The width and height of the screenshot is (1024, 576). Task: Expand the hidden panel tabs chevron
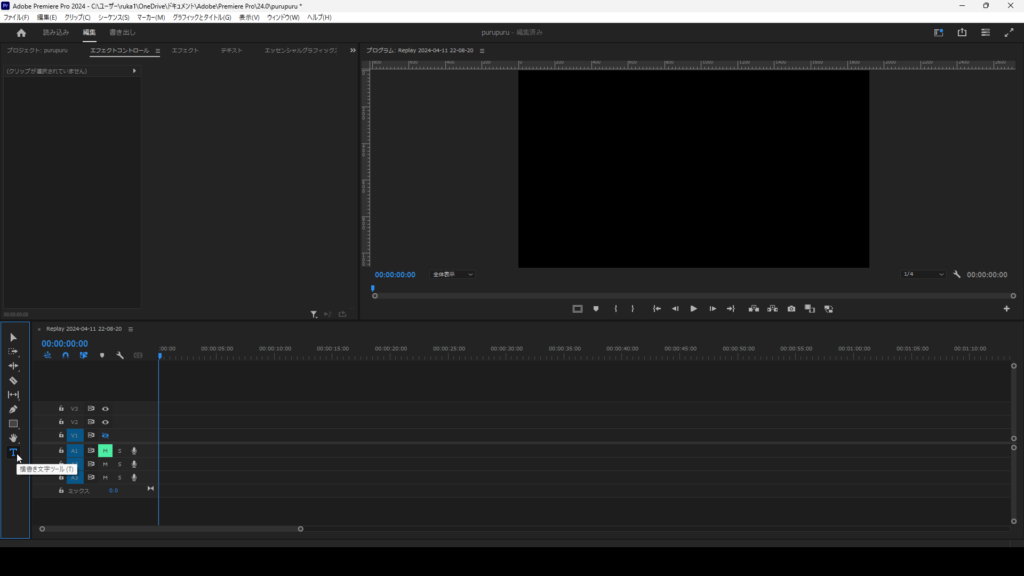coord(352,50)
